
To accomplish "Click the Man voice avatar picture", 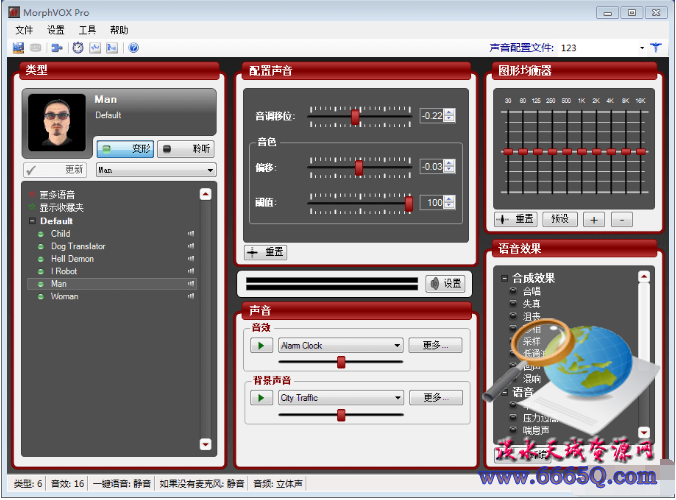I will (x=56, y=122).
